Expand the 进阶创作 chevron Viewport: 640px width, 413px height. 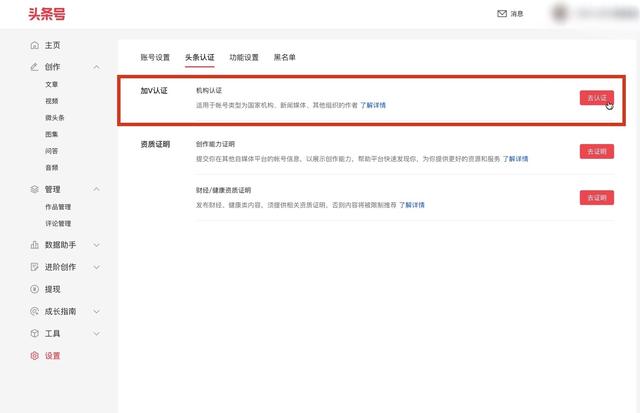pyautogui.click(x=96, y=267)
